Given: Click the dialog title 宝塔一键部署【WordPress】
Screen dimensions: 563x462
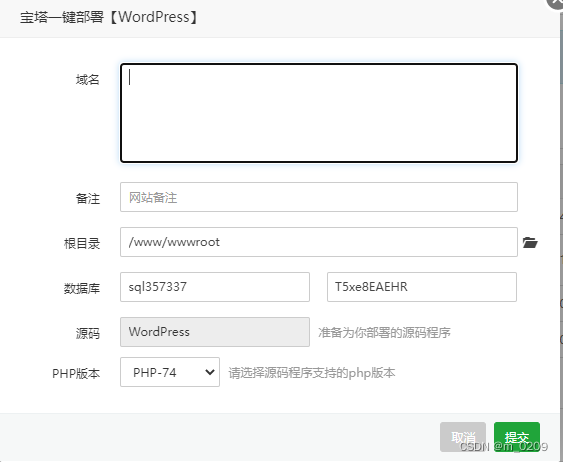Looking at the screenshot, I should pyautogui.click(x=109, y=17).
